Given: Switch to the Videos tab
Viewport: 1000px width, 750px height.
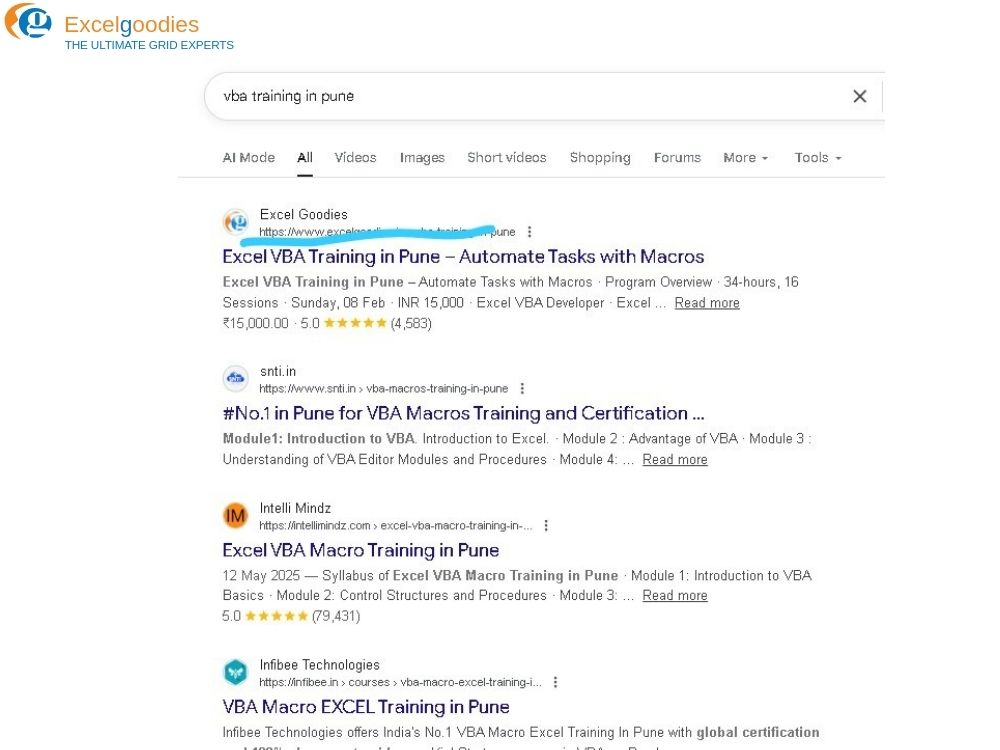Looking at the screenshot, I should [x=355, y=158].
